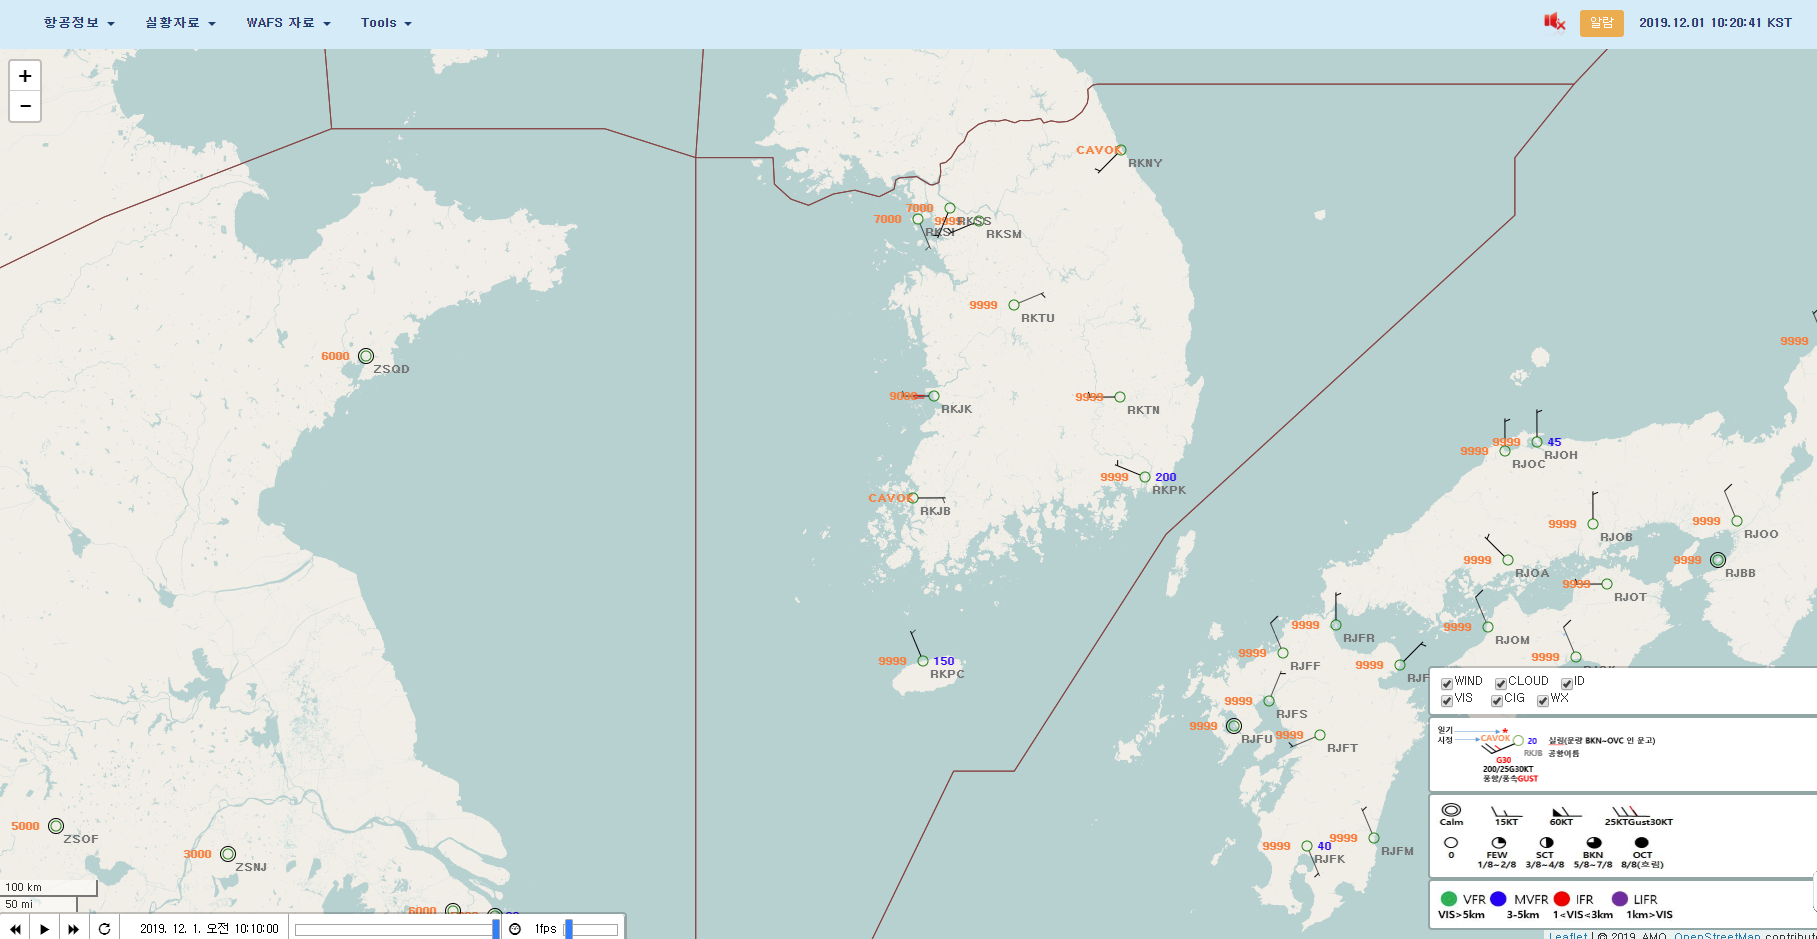Toggle the muted speaker sound icon

(x=1554, y=22)
